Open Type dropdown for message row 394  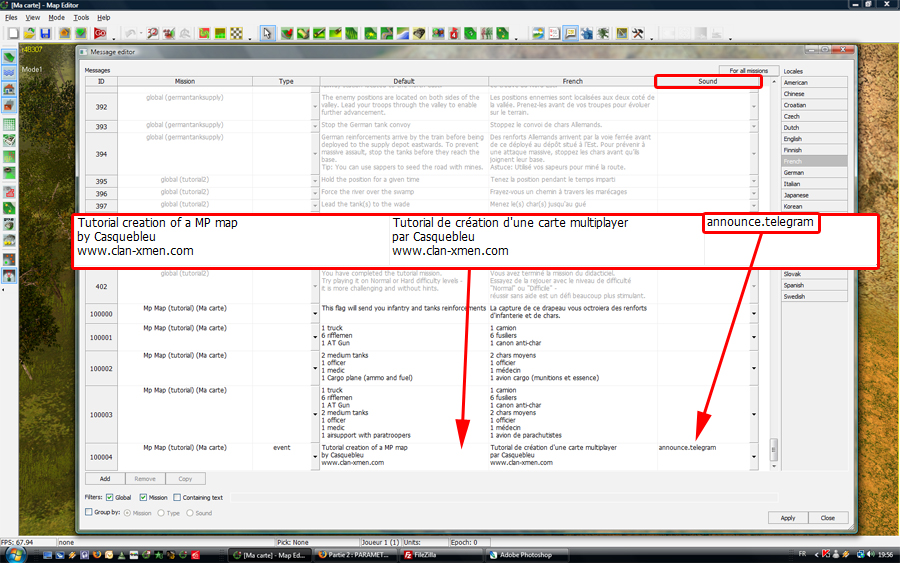tap(315, 153)
